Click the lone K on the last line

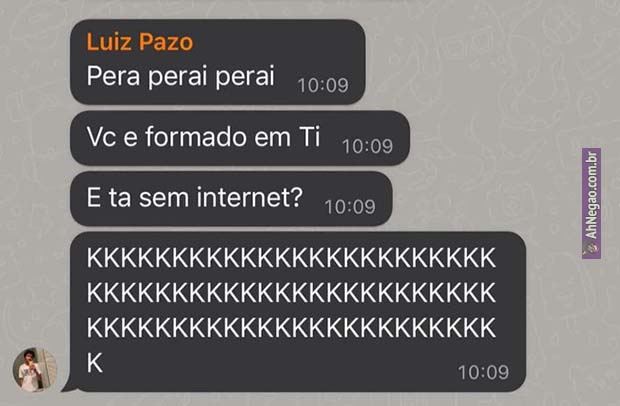[95, 363]
